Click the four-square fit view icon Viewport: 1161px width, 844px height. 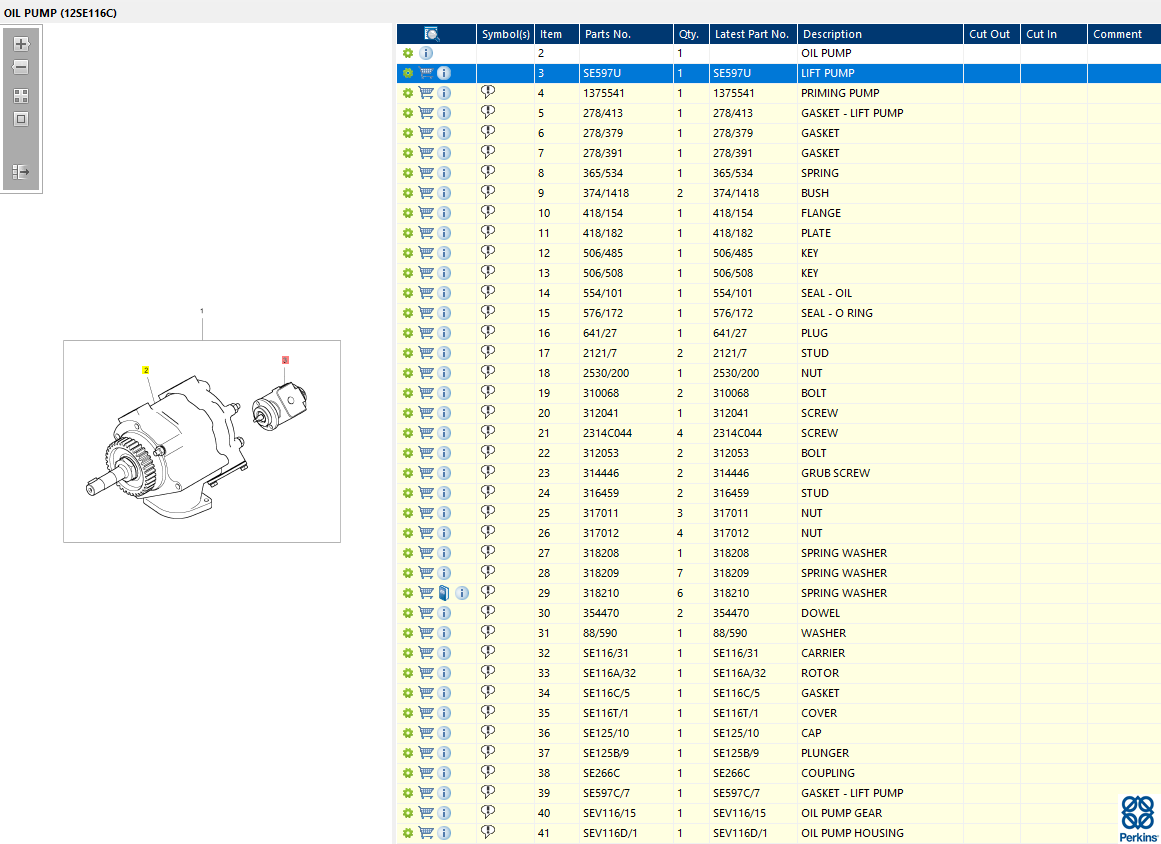click(x=21, y=96)
